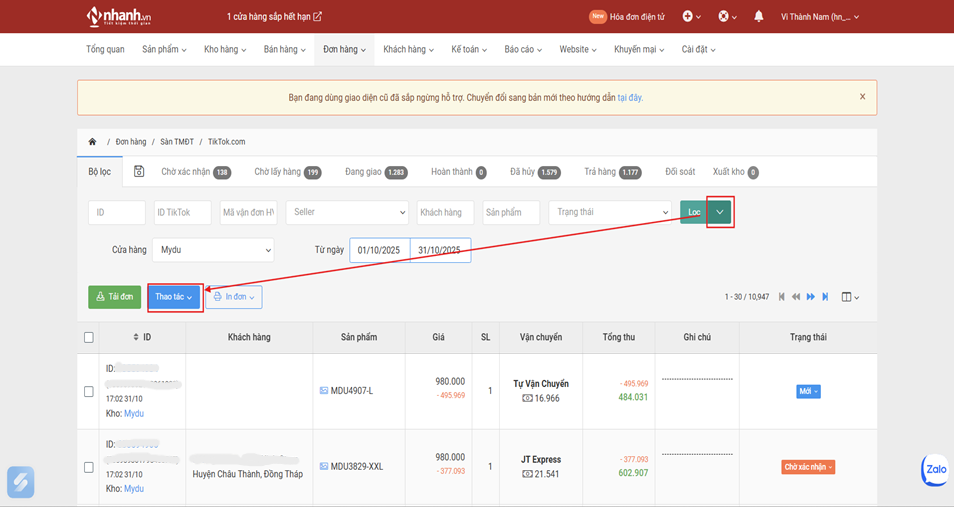
Task: Go to previous page of orders
Action: pos(796,297)
